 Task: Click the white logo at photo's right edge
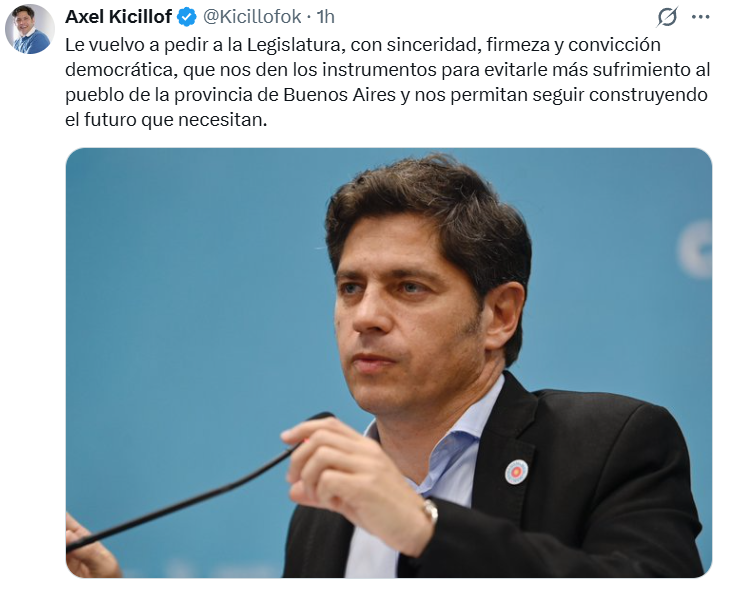[695, 250]
